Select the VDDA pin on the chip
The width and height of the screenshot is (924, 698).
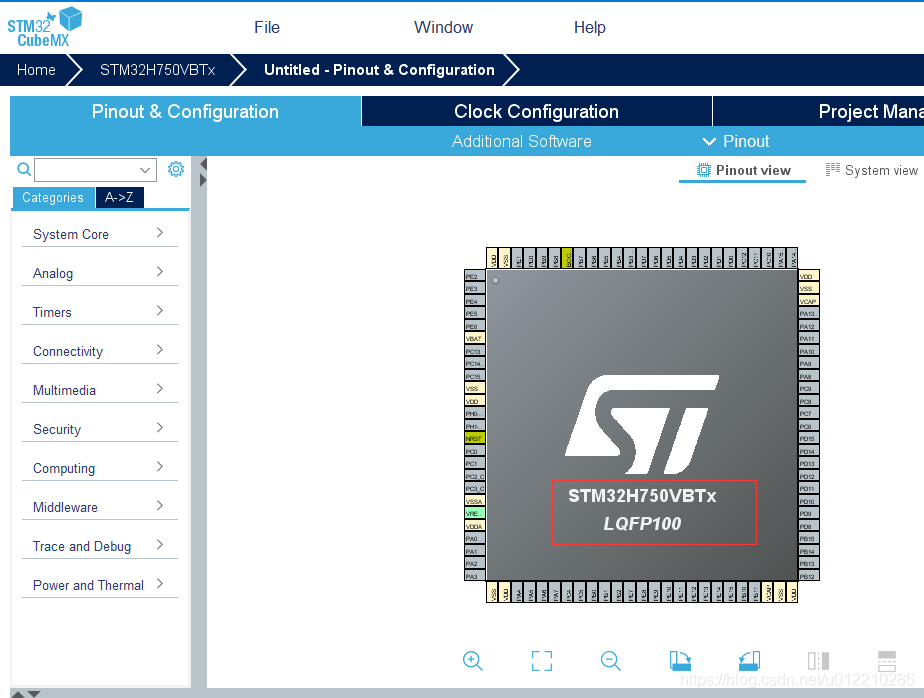pos(474,526)
